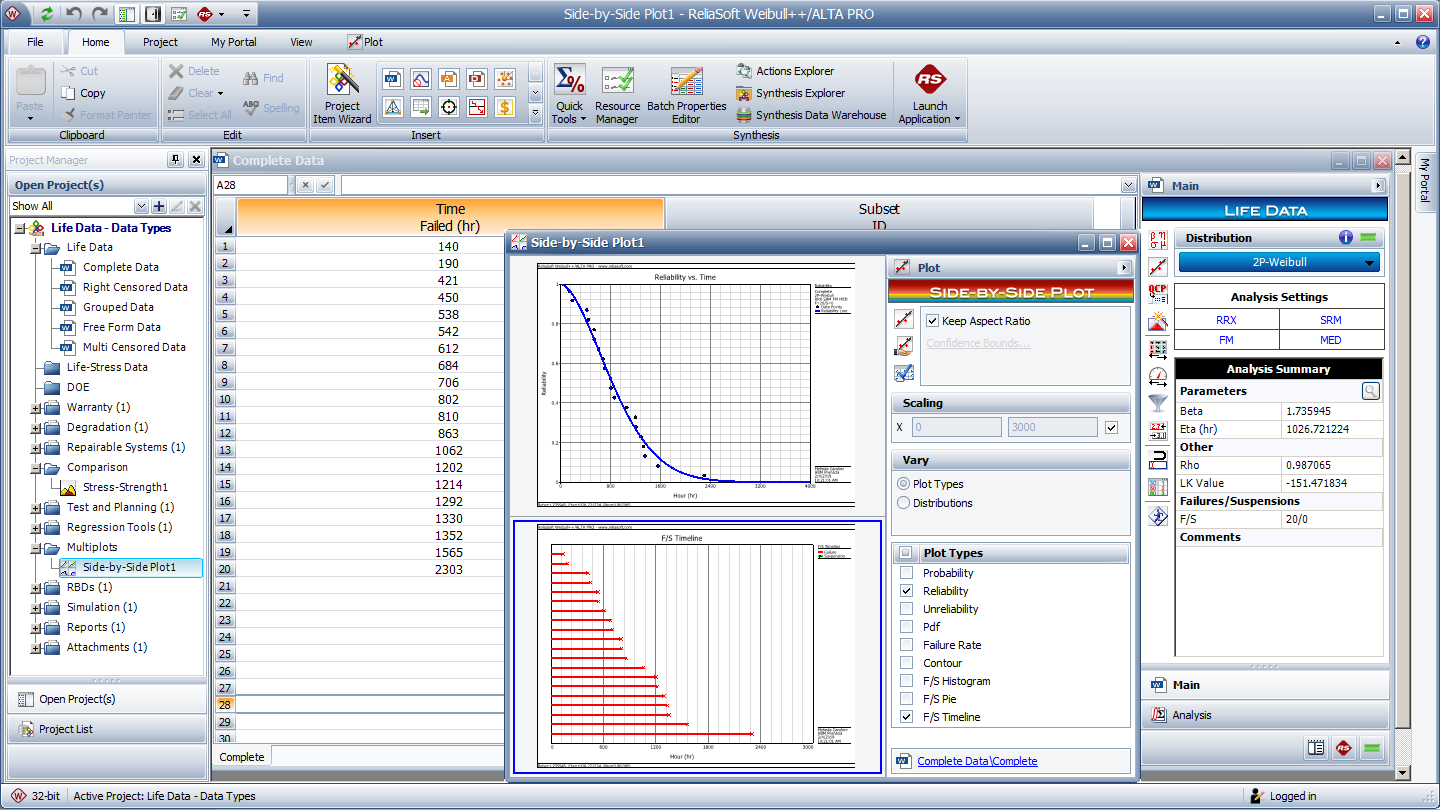
Task: Open the File menu
Action: click(x=35, y=42)
